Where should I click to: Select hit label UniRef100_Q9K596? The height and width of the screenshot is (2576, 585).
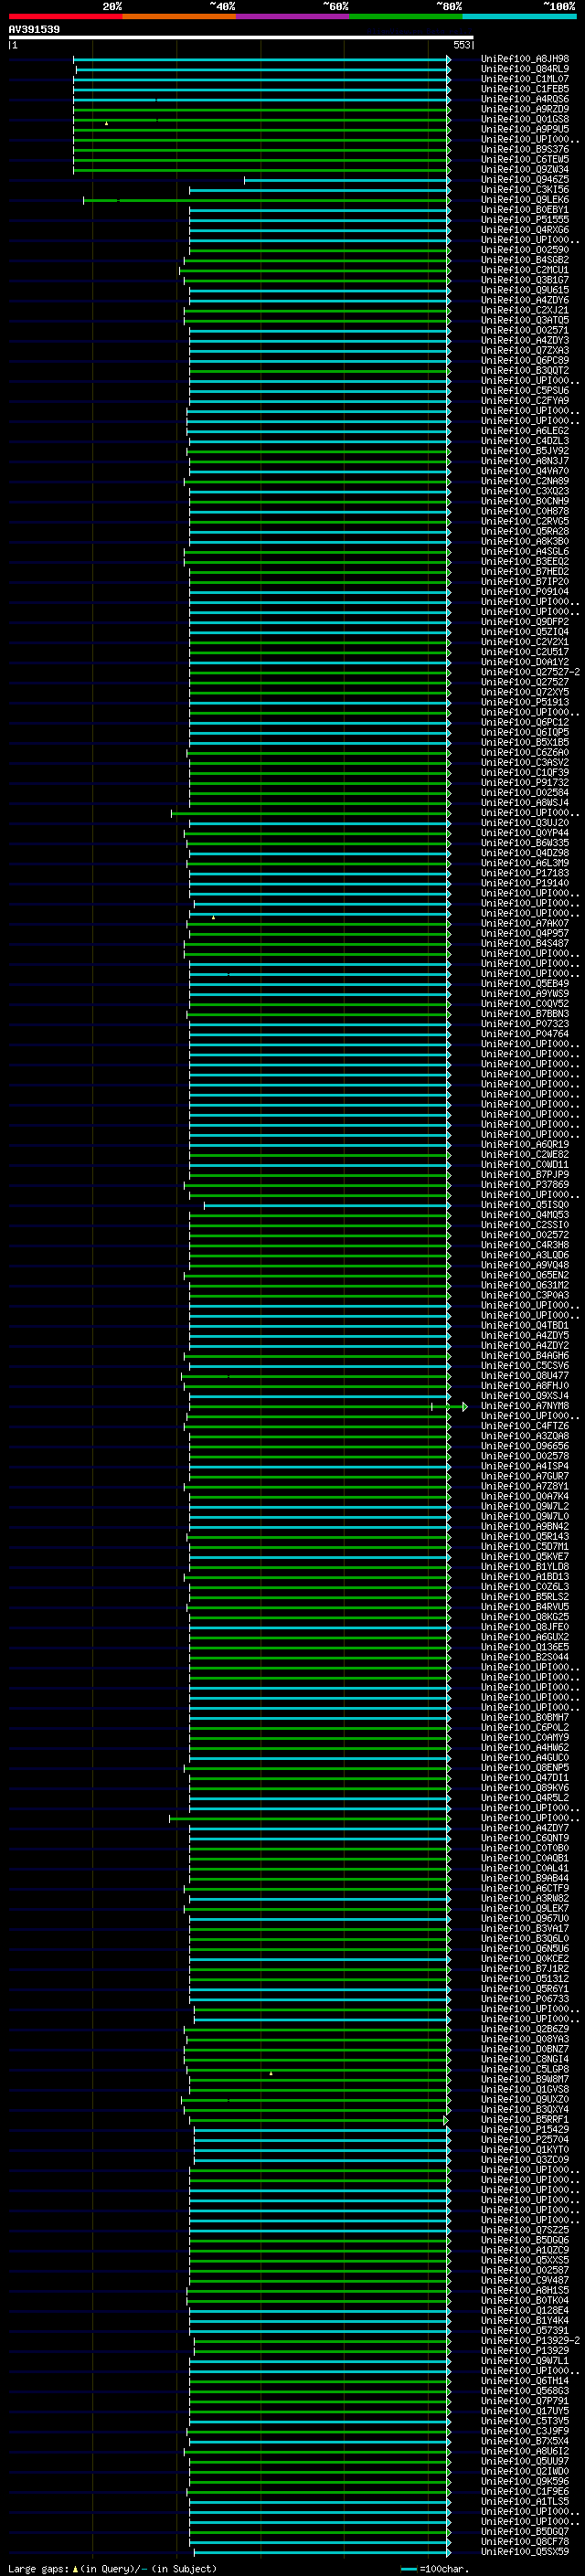click(525, 2482)
